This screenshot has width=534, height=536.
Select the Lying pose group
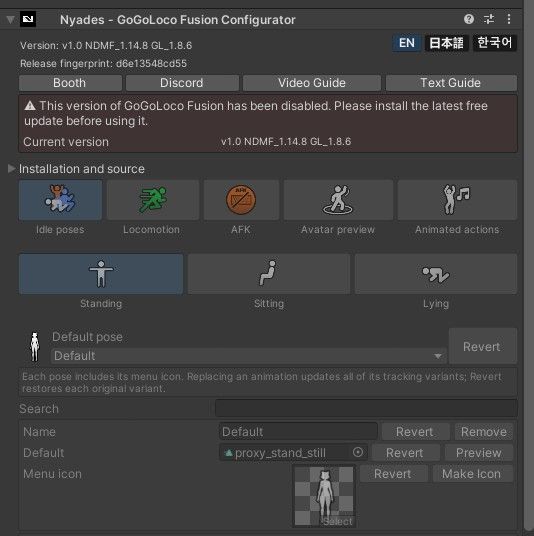click(436, 274)
